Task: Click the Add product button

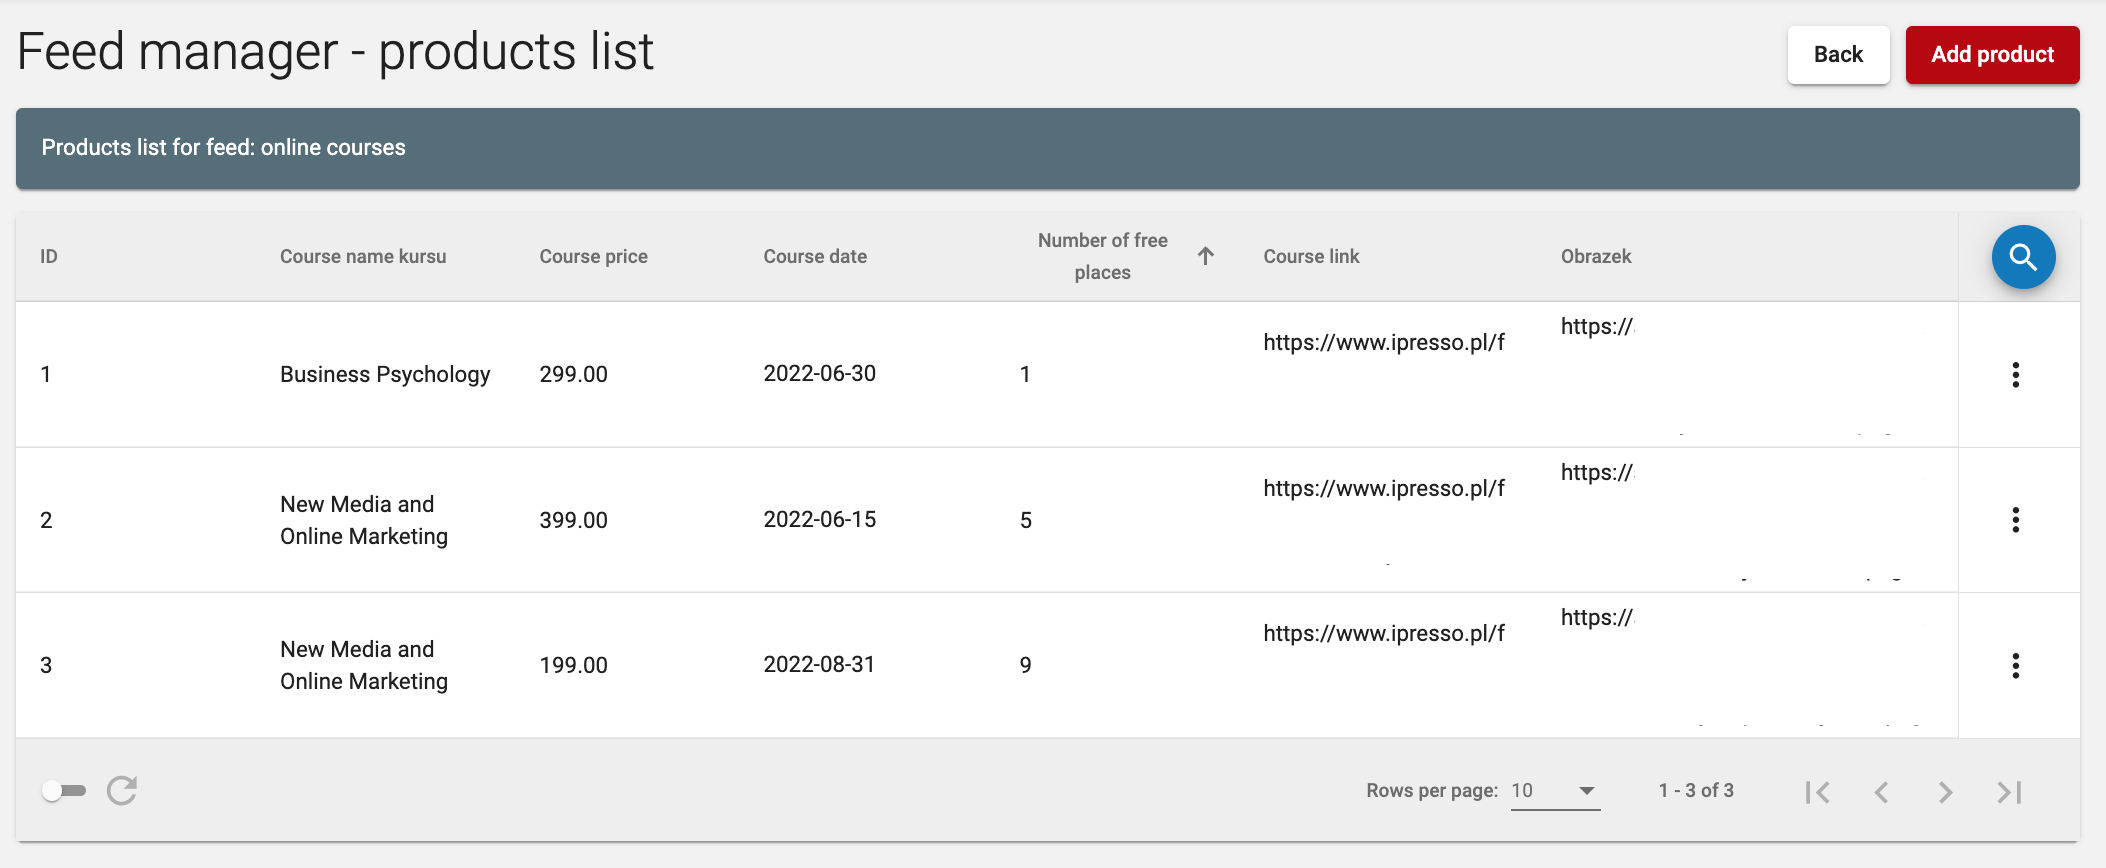Action: point(1992,55)
